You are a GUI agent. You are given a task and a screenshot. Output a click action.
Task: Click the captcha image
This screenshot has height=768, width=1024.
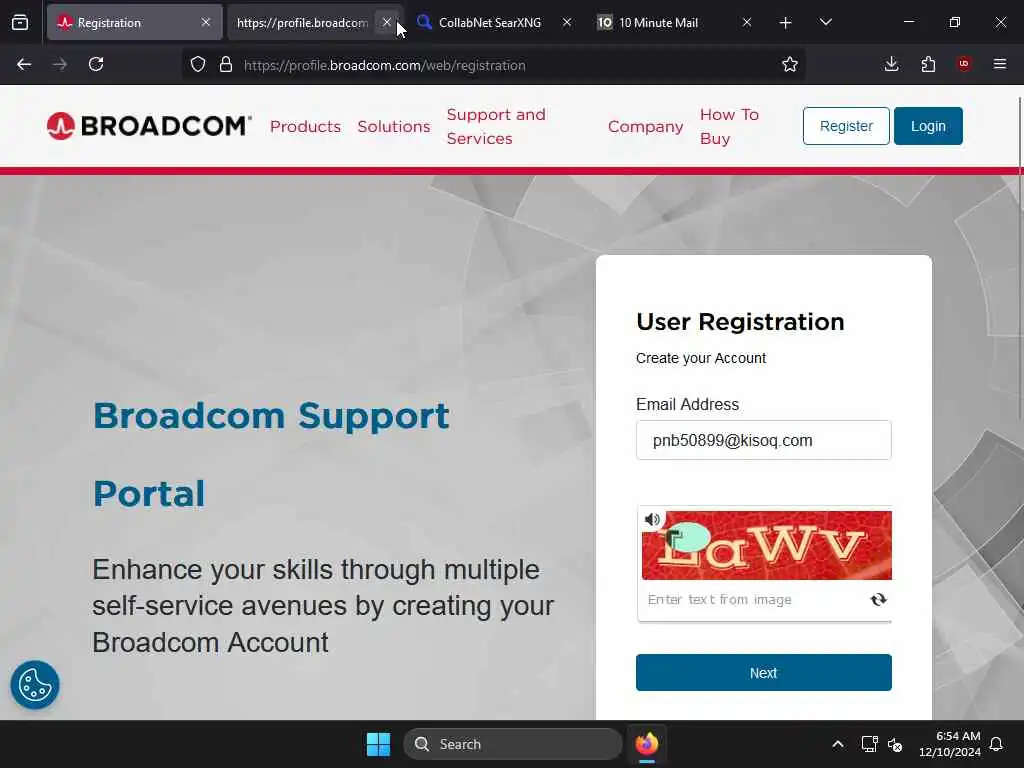click(x=767, y=545)
